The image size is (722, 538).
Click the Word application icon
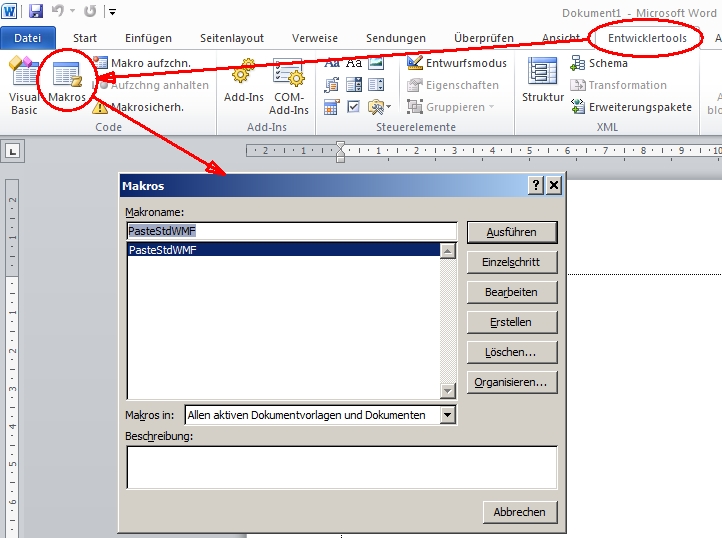[10, 11]
